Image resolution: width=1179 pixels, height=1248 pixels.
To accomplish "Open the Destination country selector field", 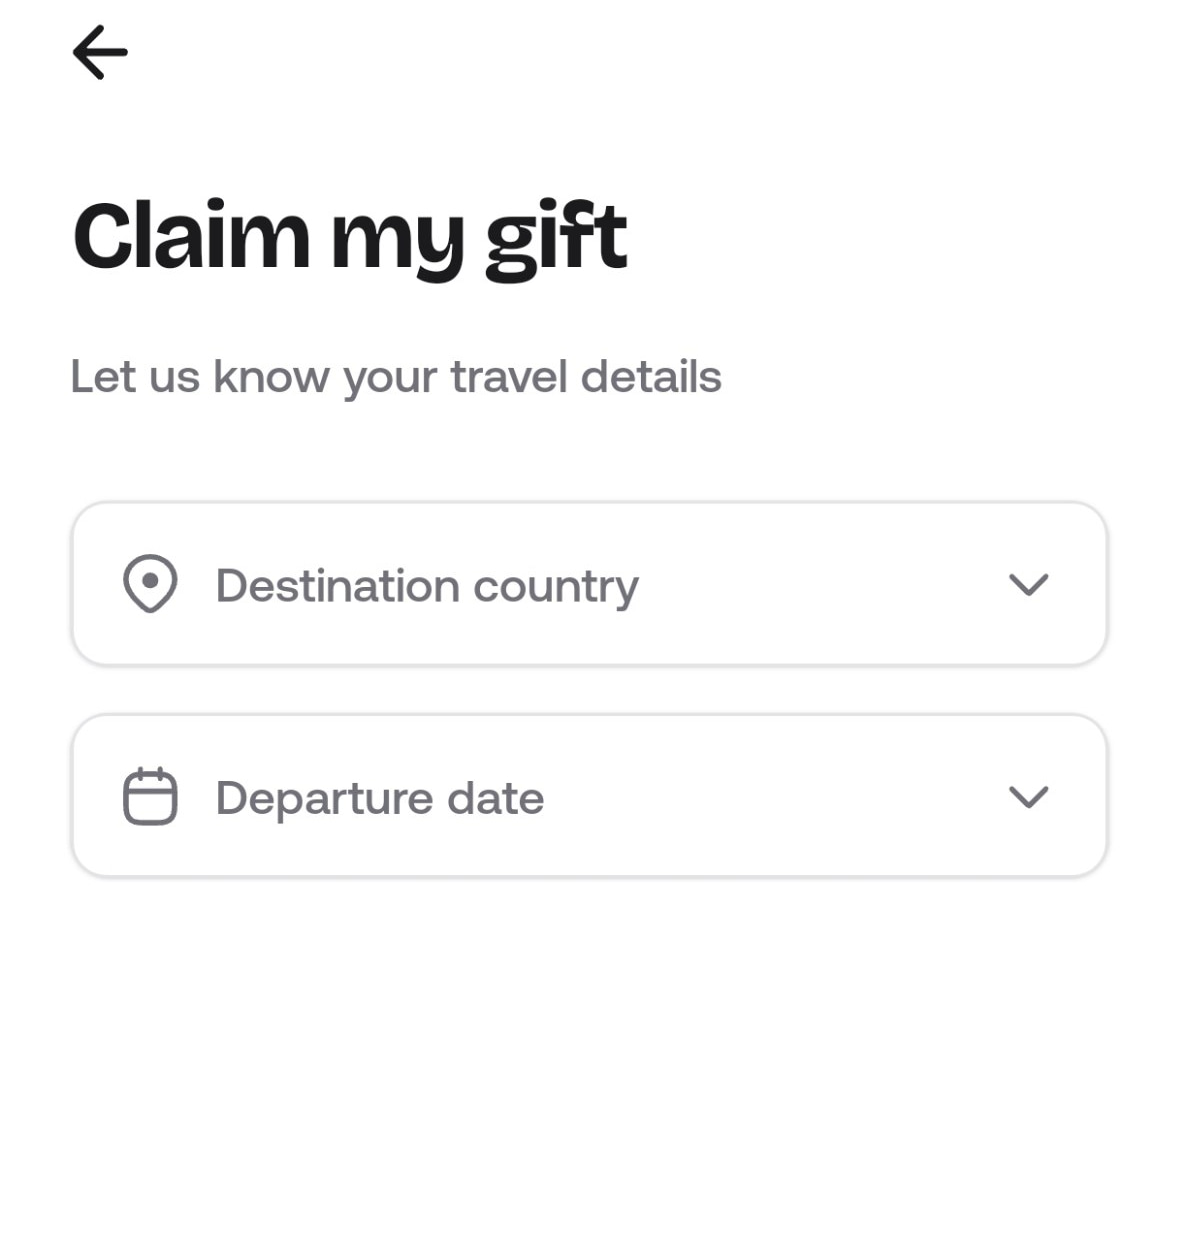I will pyautogui.click(x=589, y=584).
